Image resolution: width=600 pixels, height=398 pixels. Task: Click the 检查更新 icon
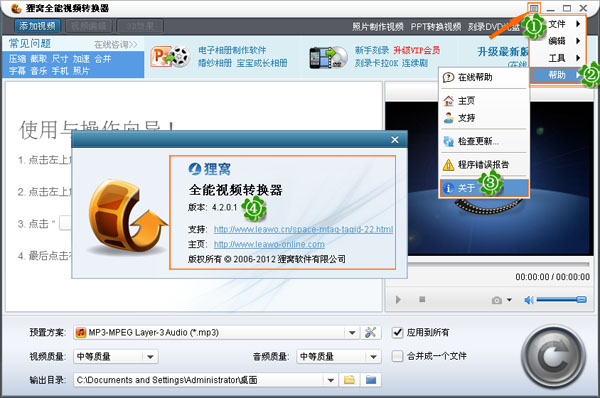tap(448, 141)
